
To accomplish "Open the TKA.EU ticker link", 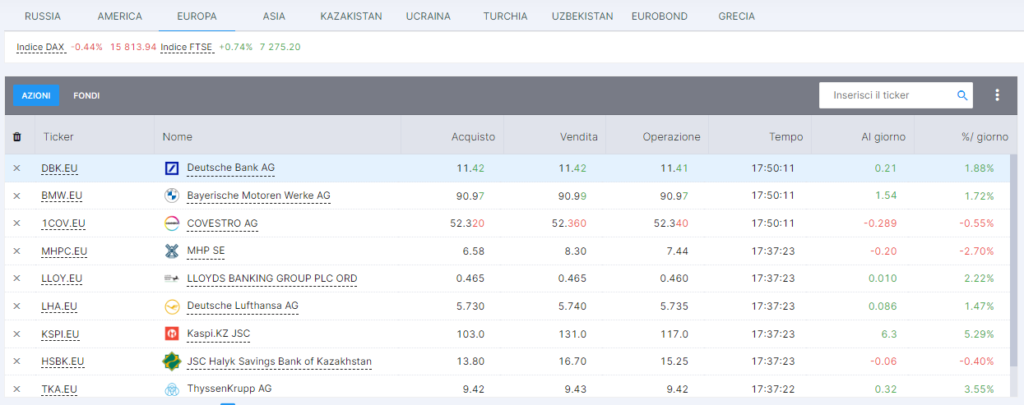I will (x=59, y=389).
